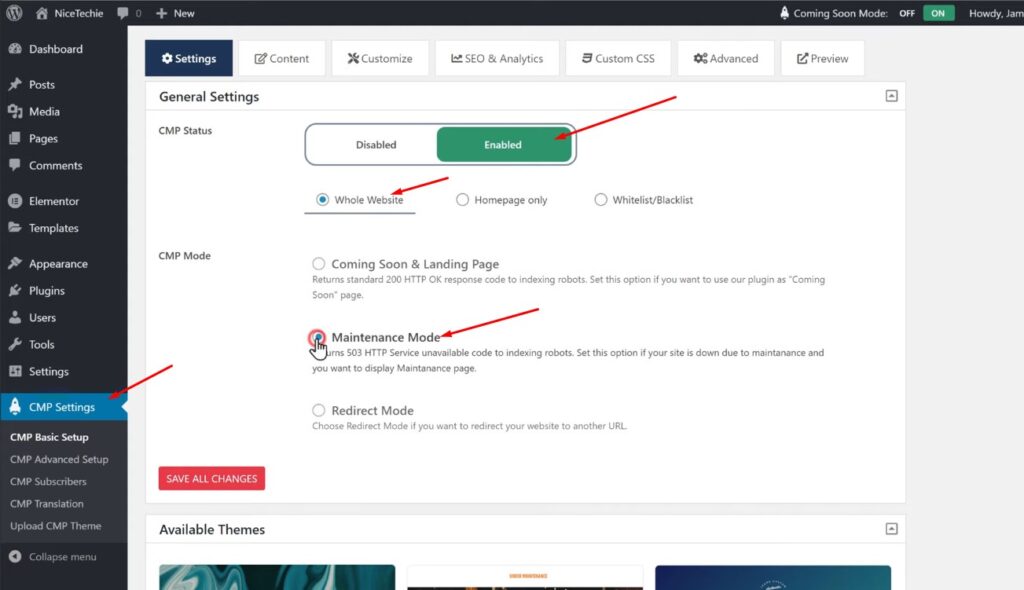Click SAVE ALL CHANGES
1024x590 pixels.
211,478
